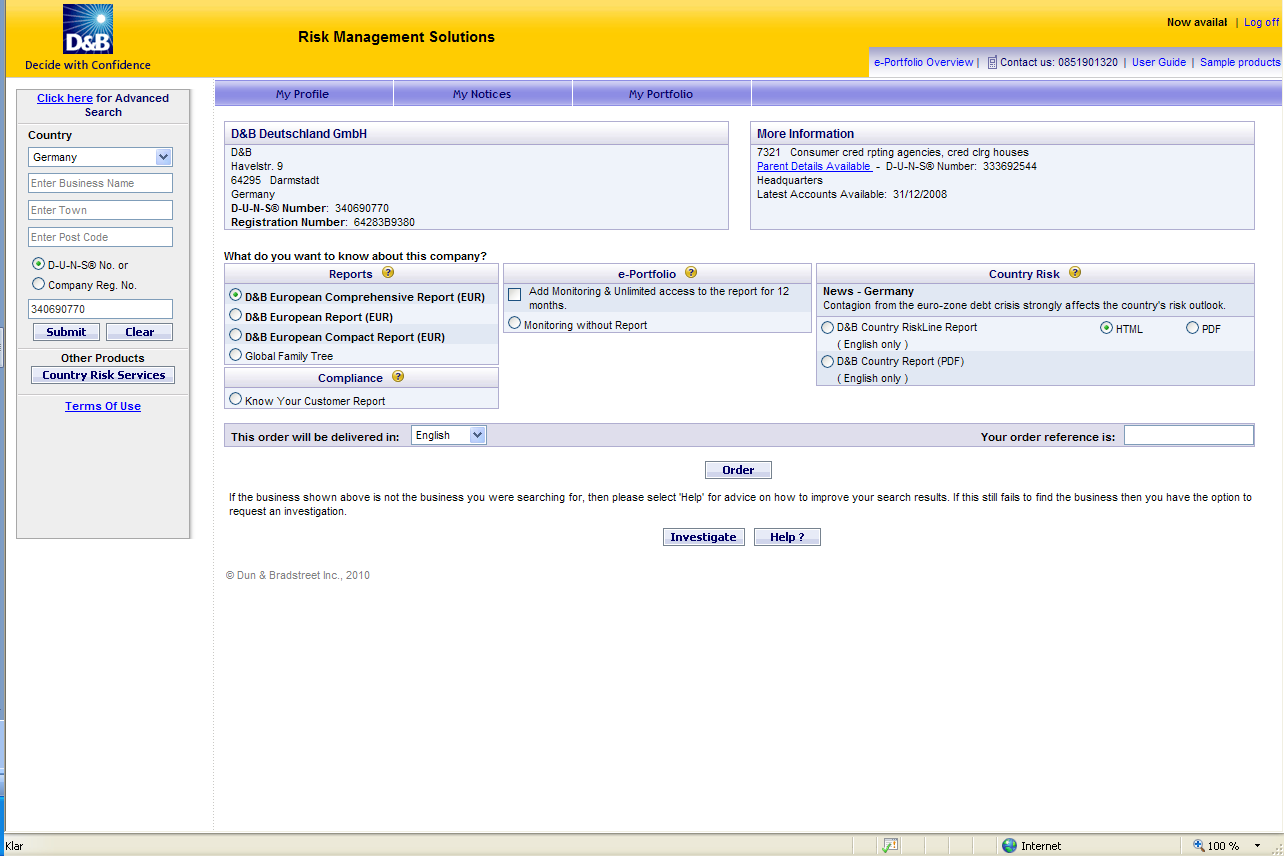Open help icon next to Country Risk heading
The height and width of the screenshot is (856, 1284).
pyautogui.click(x=1074, y=272)
